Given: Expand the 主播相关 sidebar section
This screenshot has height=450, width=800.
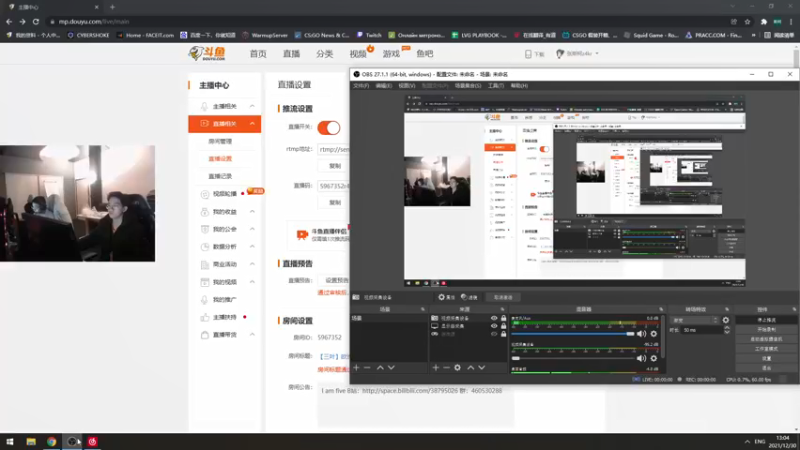Looking at the screenshot, I should coord(252,106).
